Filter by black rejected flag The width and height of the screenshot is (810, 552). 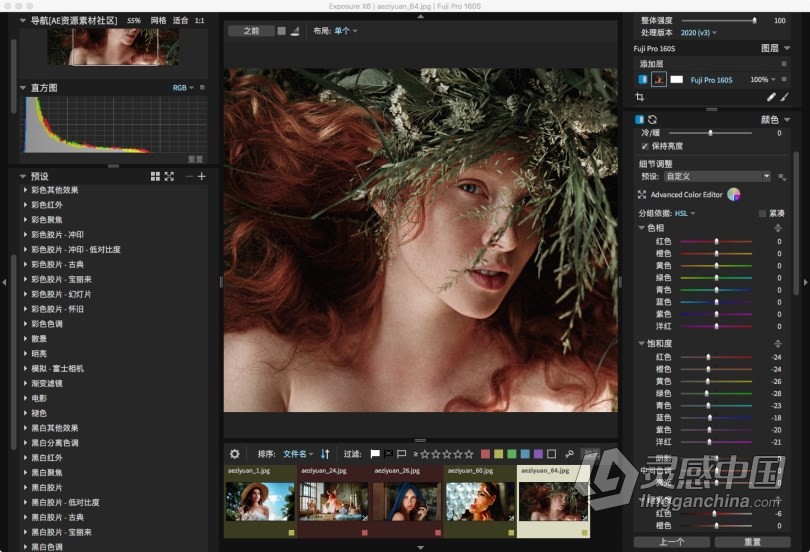click(388, 454)
